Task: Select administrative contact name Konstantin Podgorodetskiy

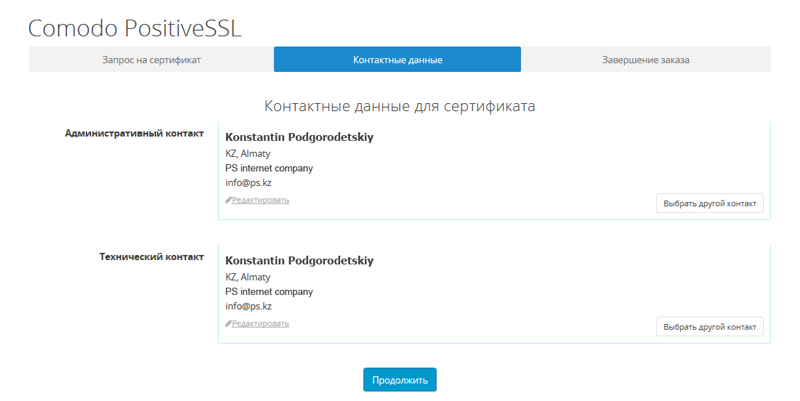Action: pos(299,137)
